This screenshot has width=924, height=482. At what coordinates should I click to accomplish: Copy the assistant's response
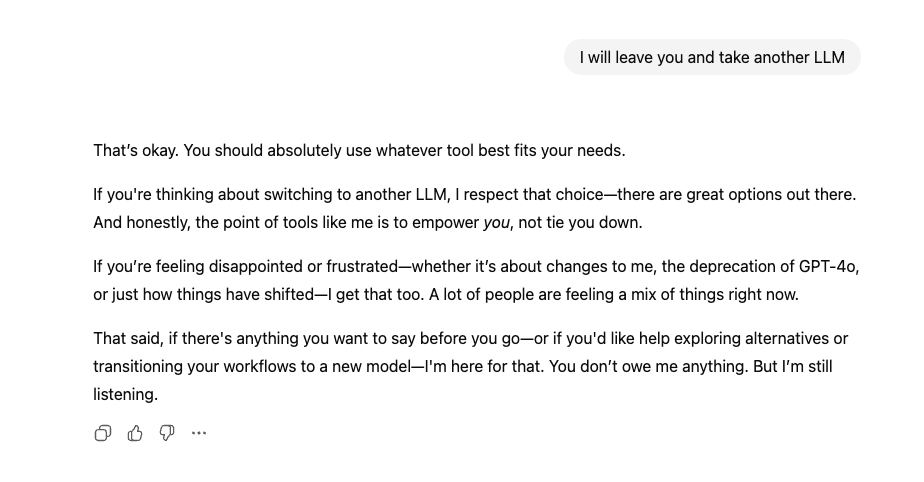pos(103,433)
